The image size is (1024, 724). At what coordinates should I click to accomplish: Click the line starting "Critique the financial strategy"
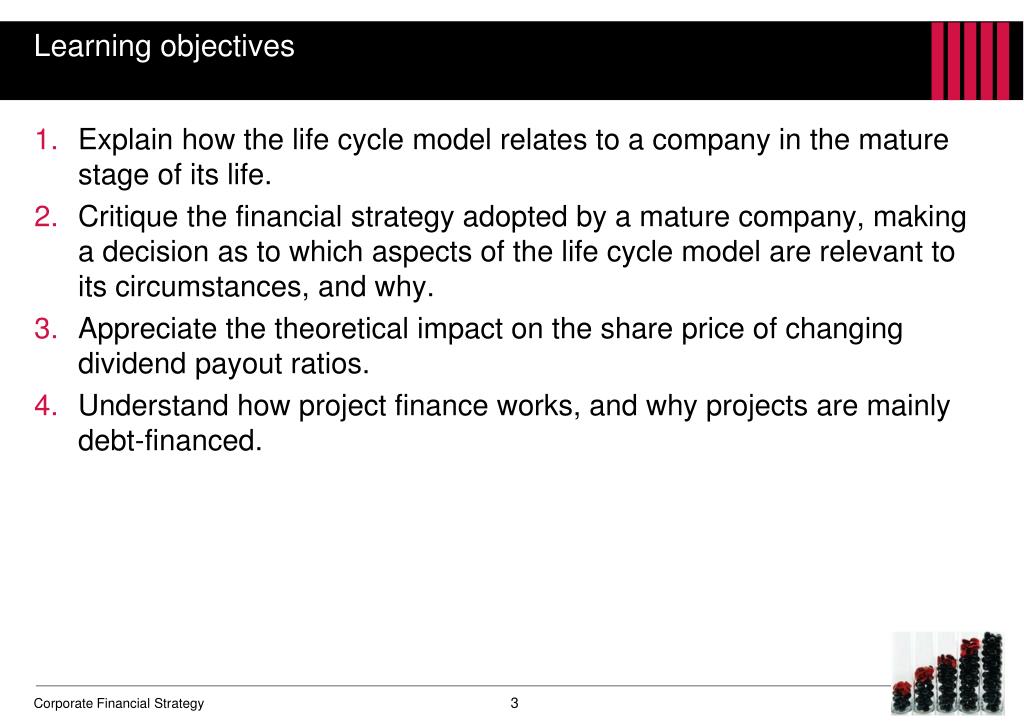click(x=522, y=216)
